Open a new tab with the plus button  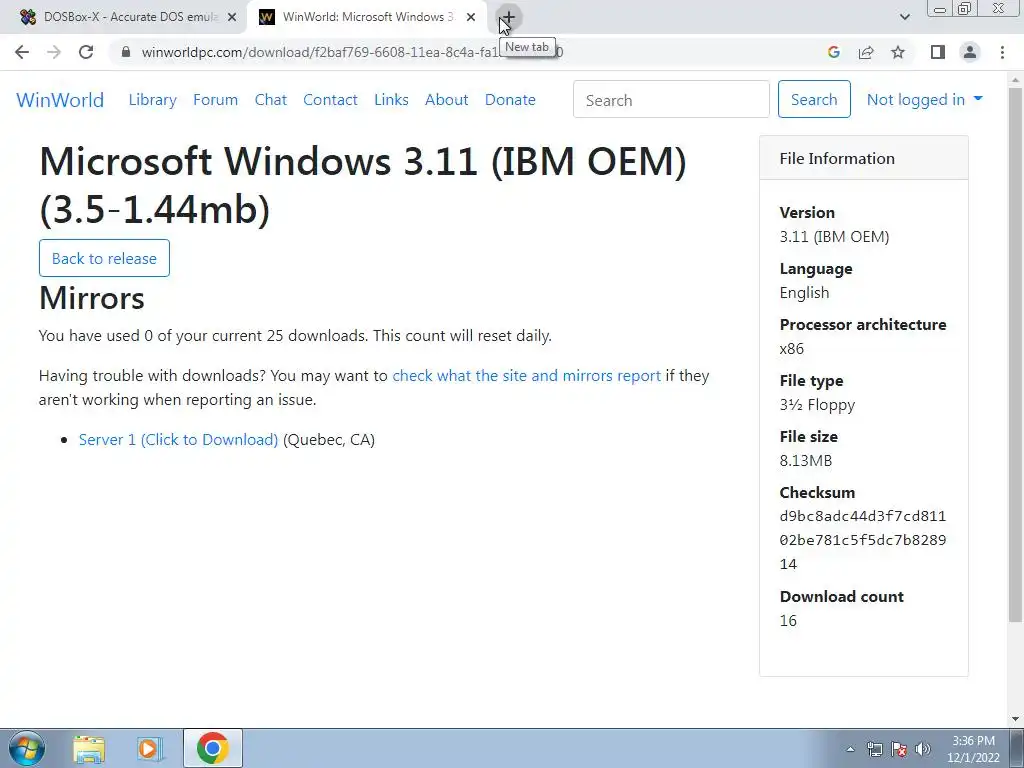pos(508,18)
